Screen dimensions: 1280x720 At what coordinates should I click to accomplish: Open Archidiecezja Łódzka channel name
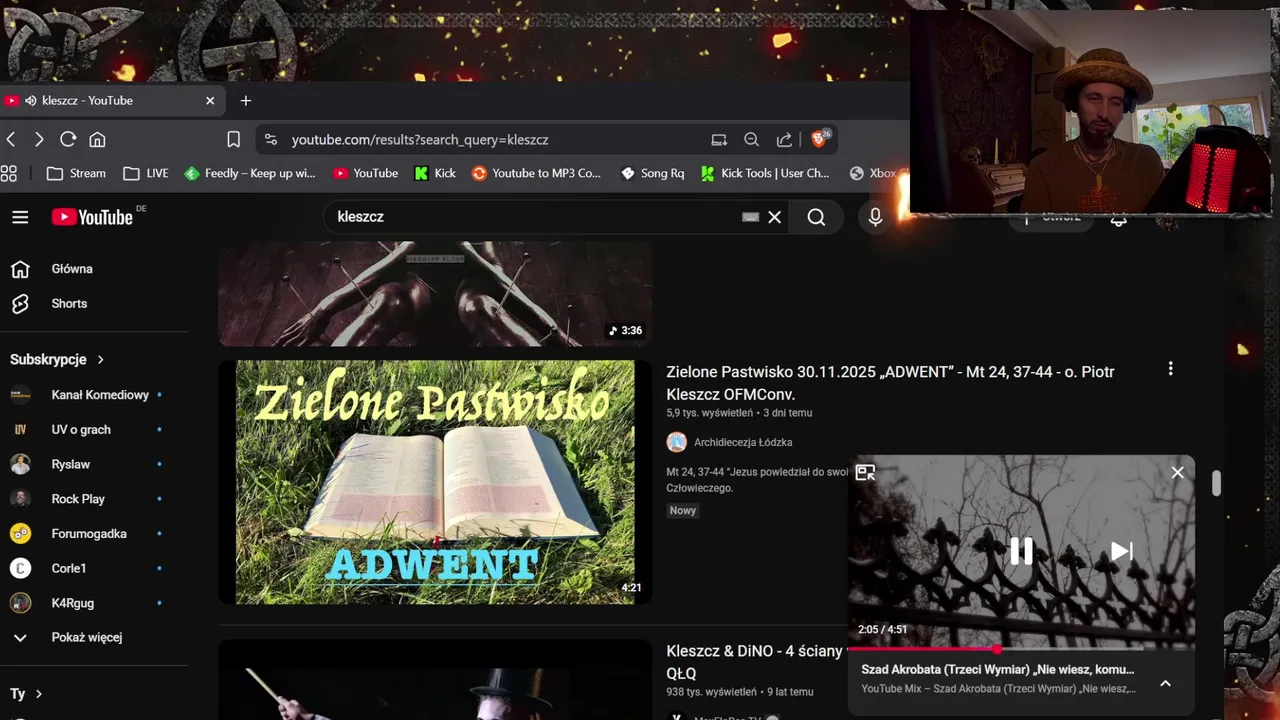click(743, 442)
